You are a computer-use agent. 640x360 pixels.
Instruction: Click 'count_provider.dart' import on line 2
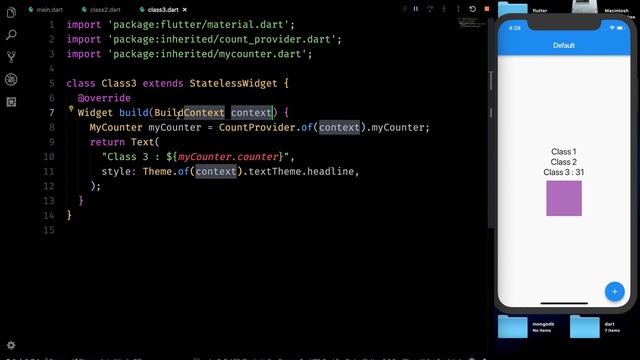pyautogui.click(x=275, y=40)
